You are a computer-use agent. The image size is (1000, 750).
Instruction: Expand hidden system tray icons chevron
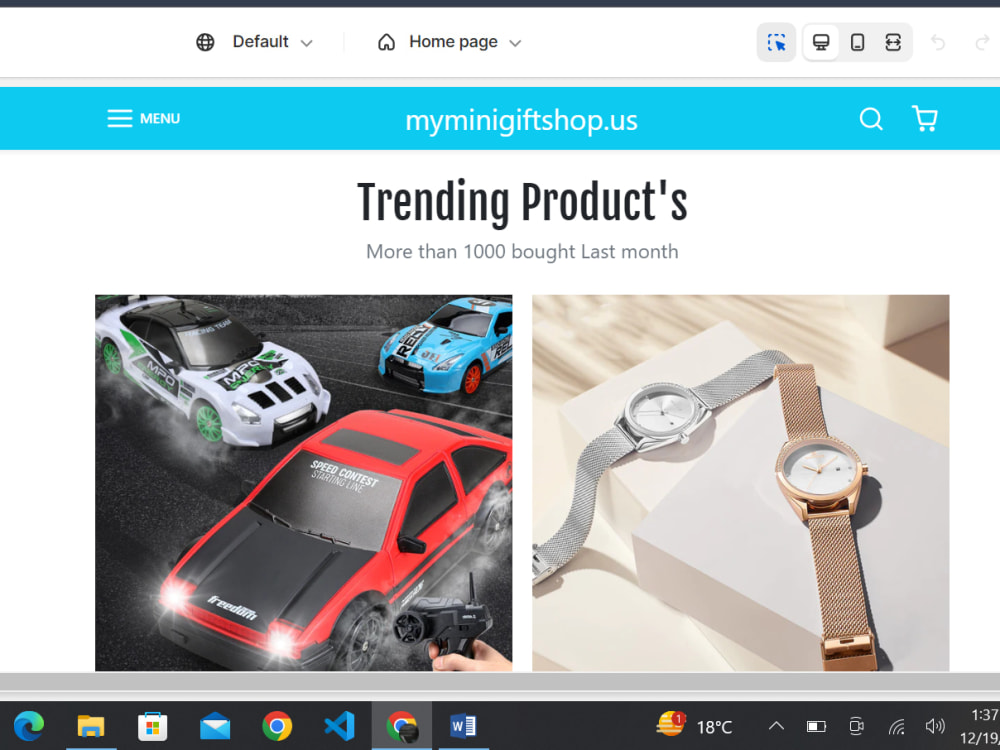click(776, 726)
